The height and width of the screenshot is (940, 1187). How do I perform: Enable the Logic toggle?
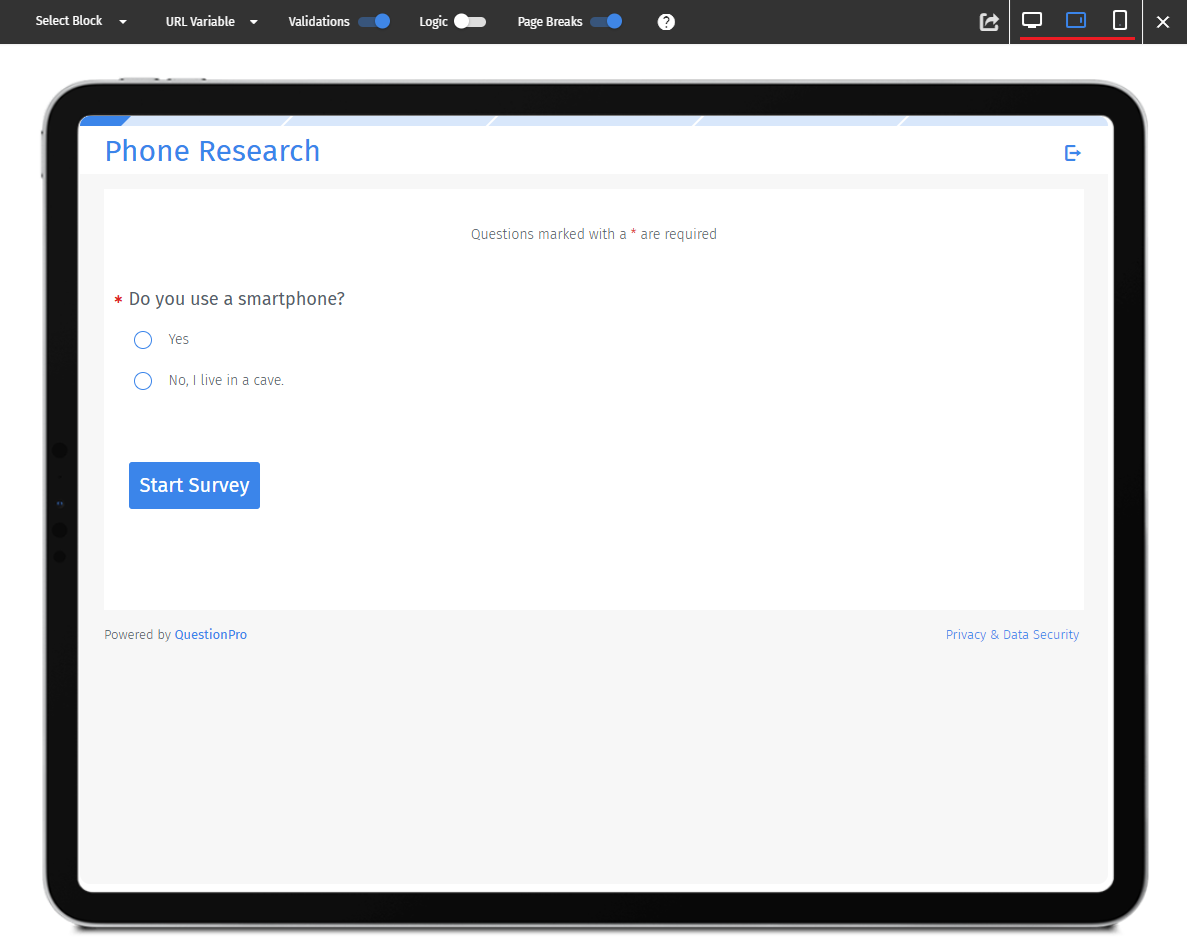(x=471, y=21)
